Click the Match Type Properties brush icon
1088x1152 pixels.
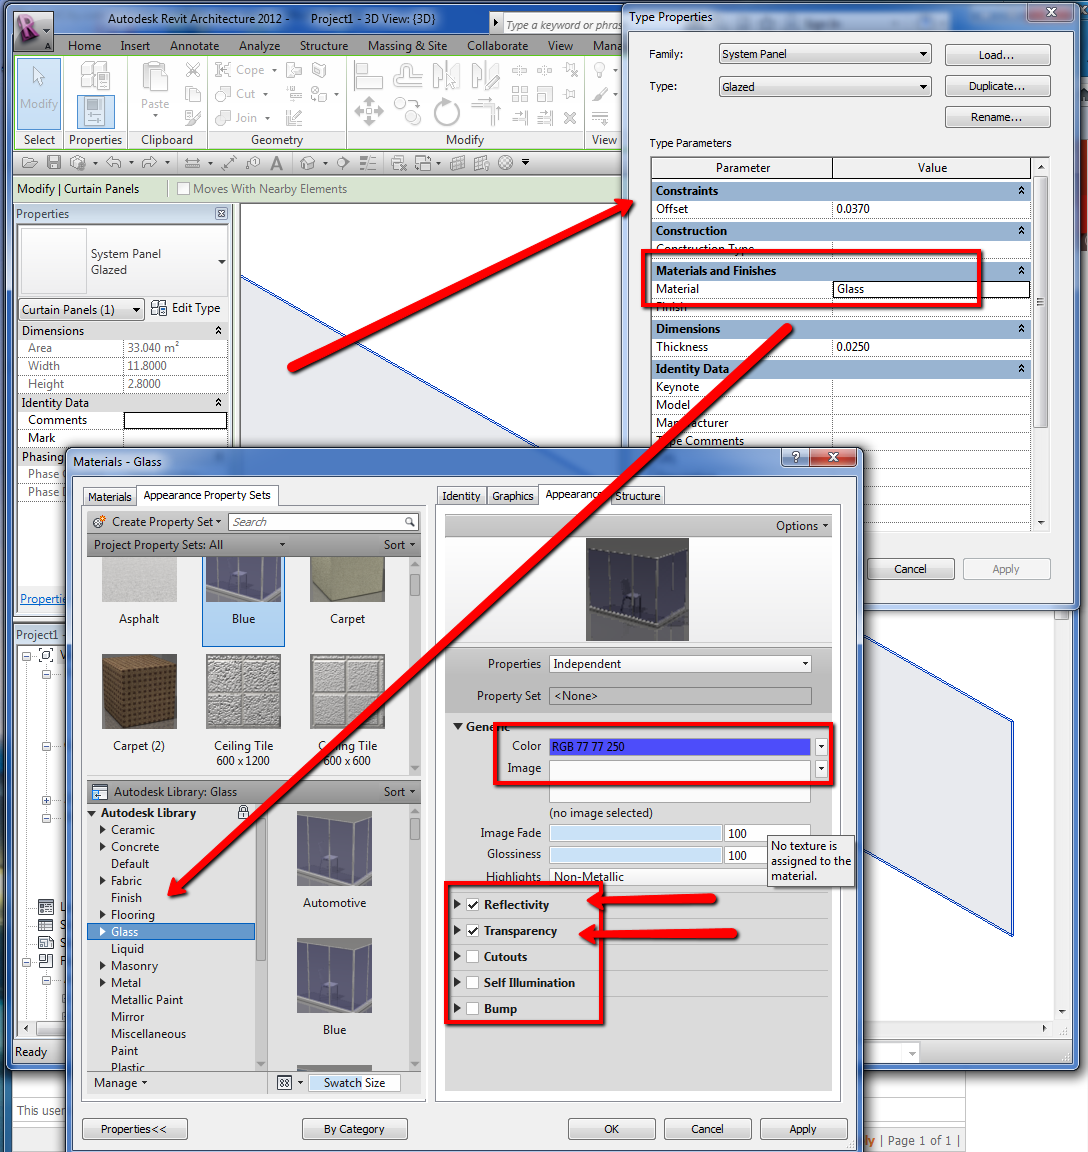coord(192,117)
